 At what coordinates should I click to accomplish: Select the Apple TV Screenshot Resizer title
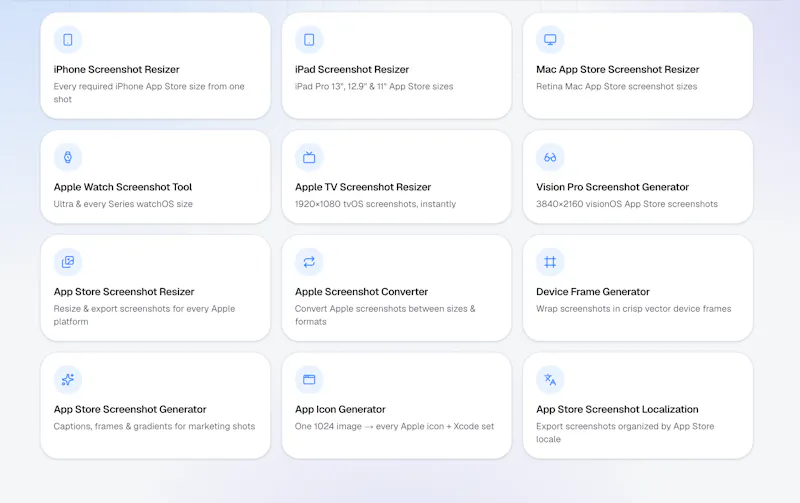pyautogui.click(x=363, y=187)
